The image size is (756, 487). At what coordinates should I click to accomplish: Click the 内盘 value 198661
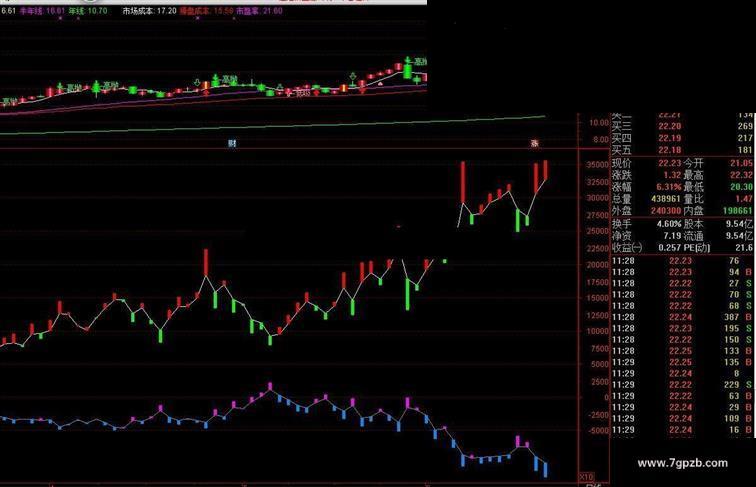(738, 211)
